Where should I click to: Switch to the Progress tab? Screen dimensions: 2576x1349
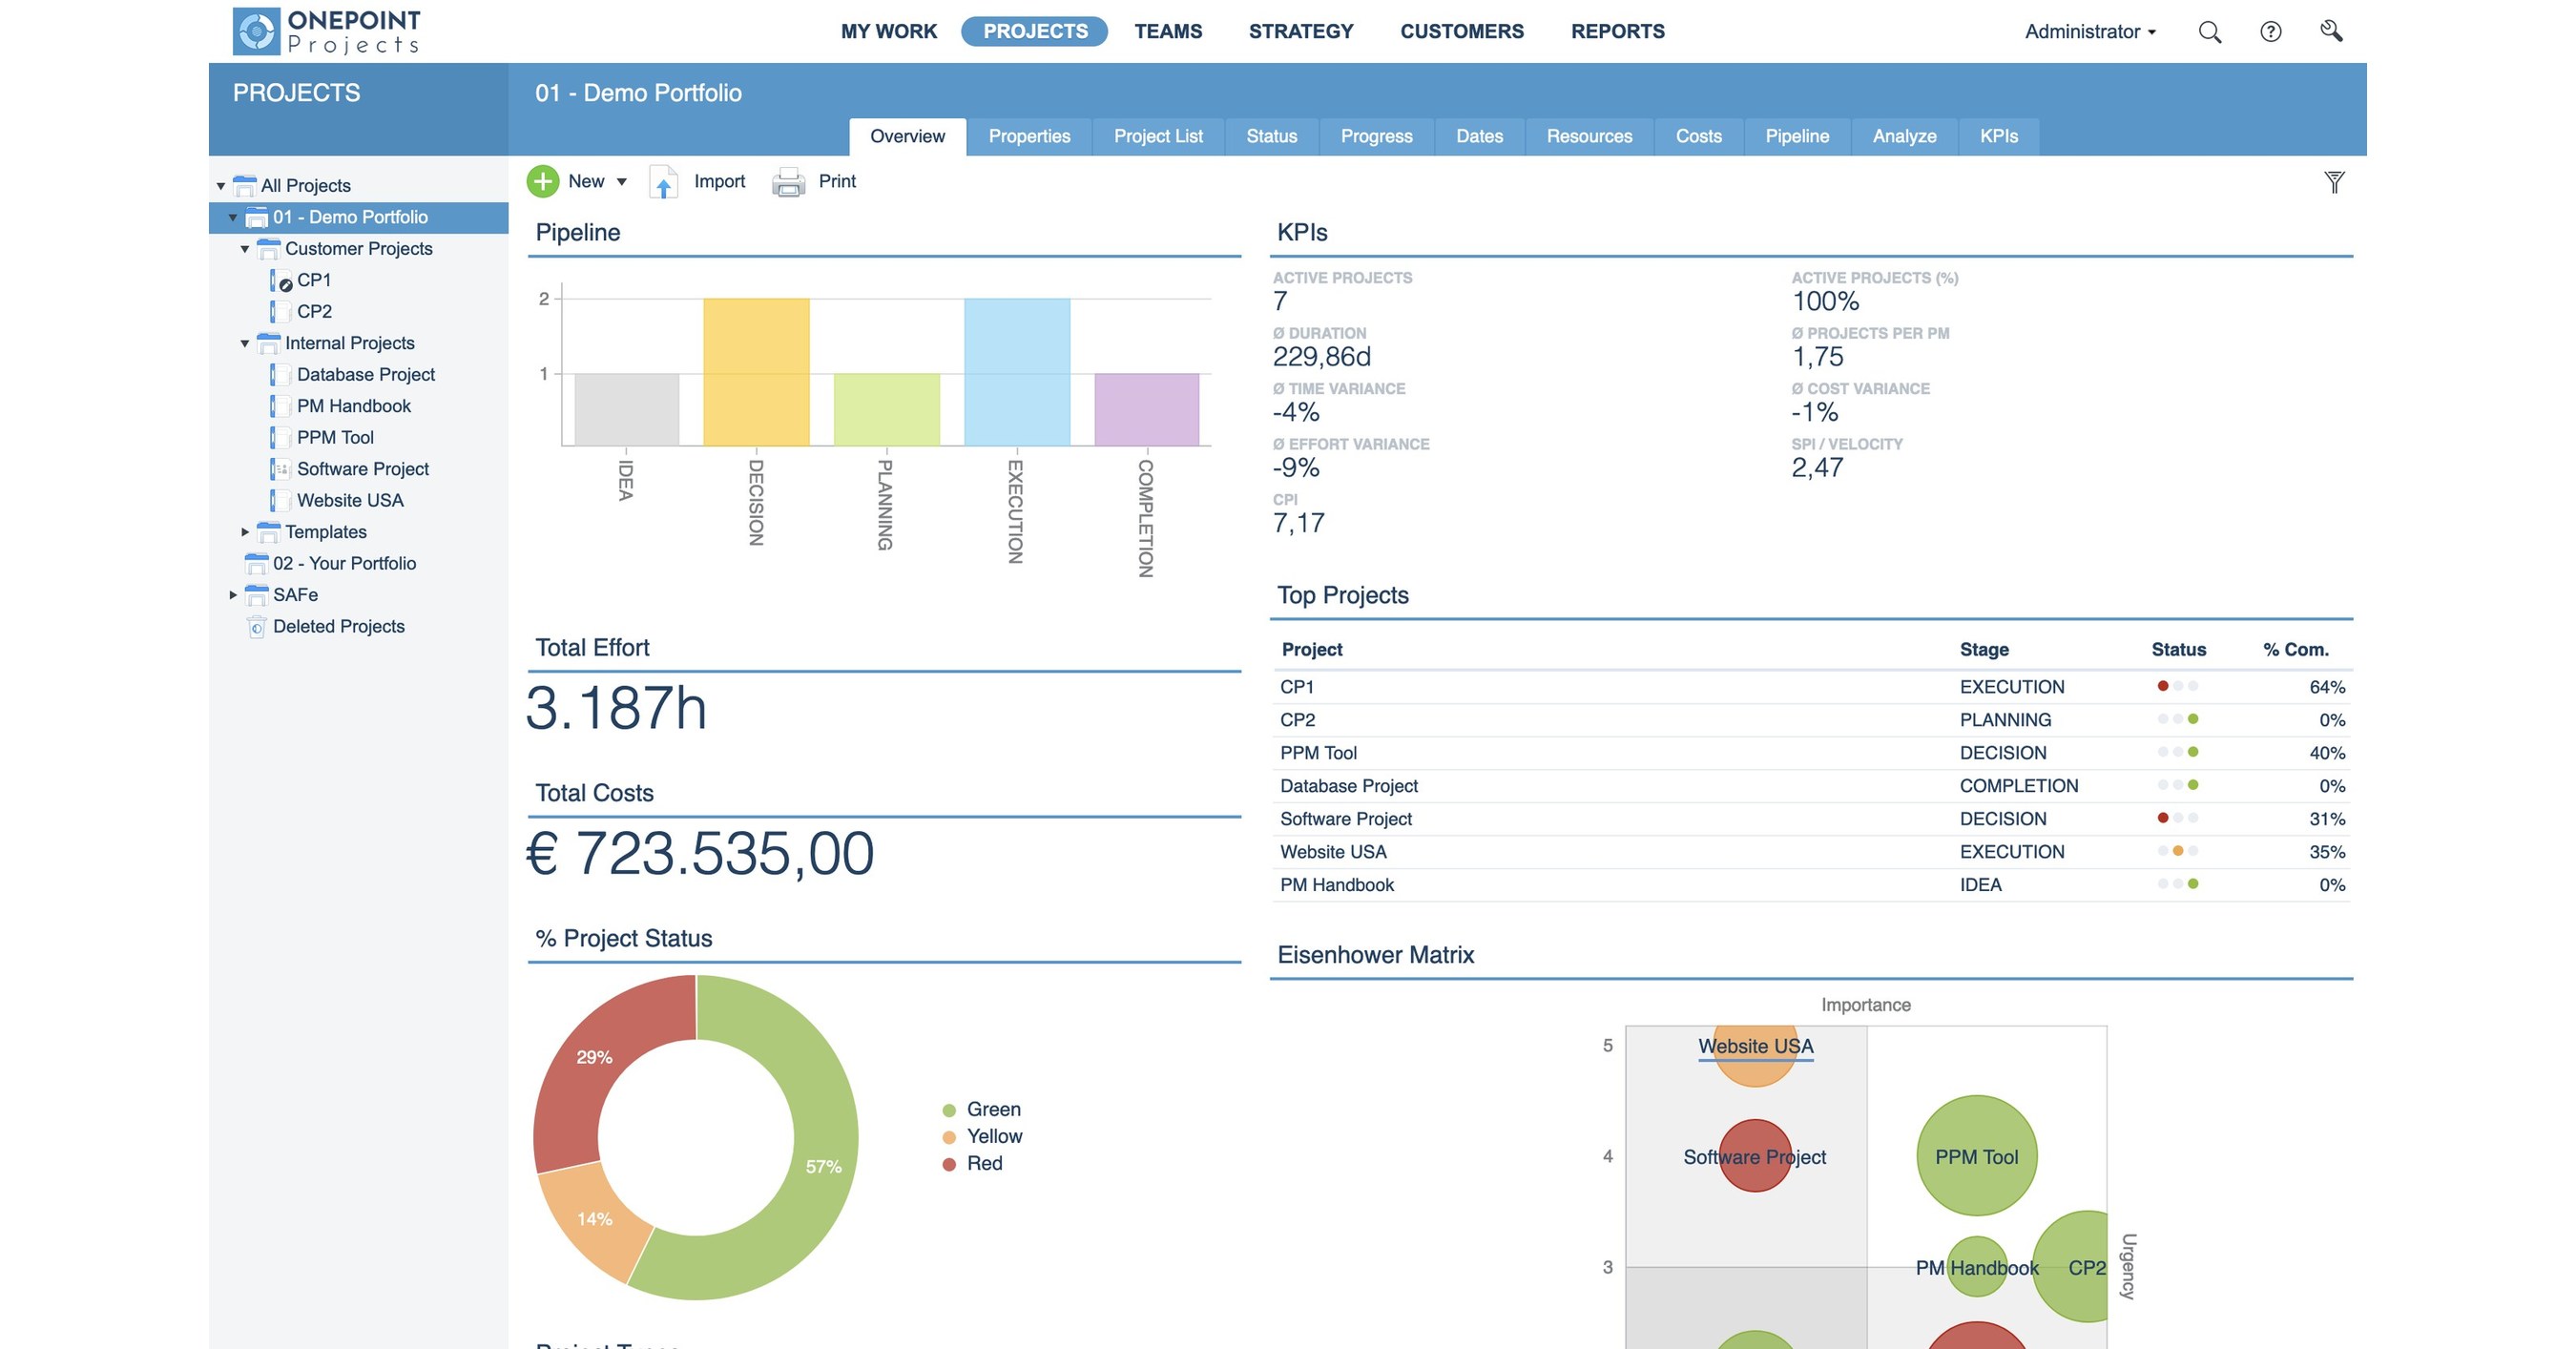click(1376, 137)
